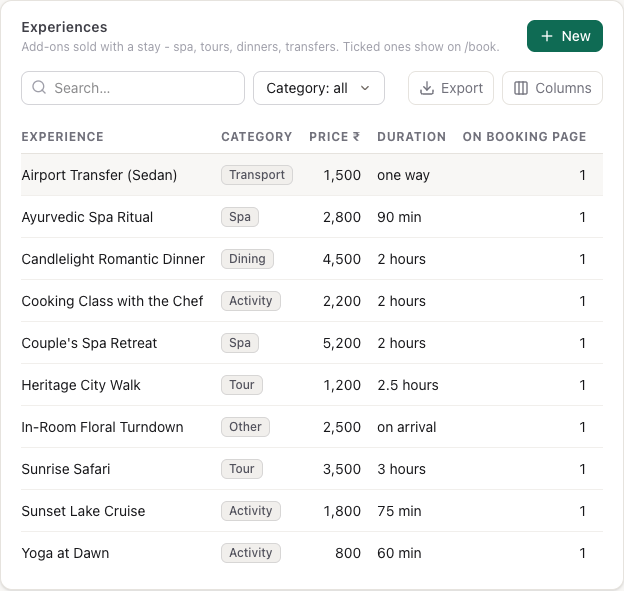The height and width of the screenshot is (591, 624).
Task: Click 2 hours duration for Candlelight Dinner
Action: click(x=402, y=259)
